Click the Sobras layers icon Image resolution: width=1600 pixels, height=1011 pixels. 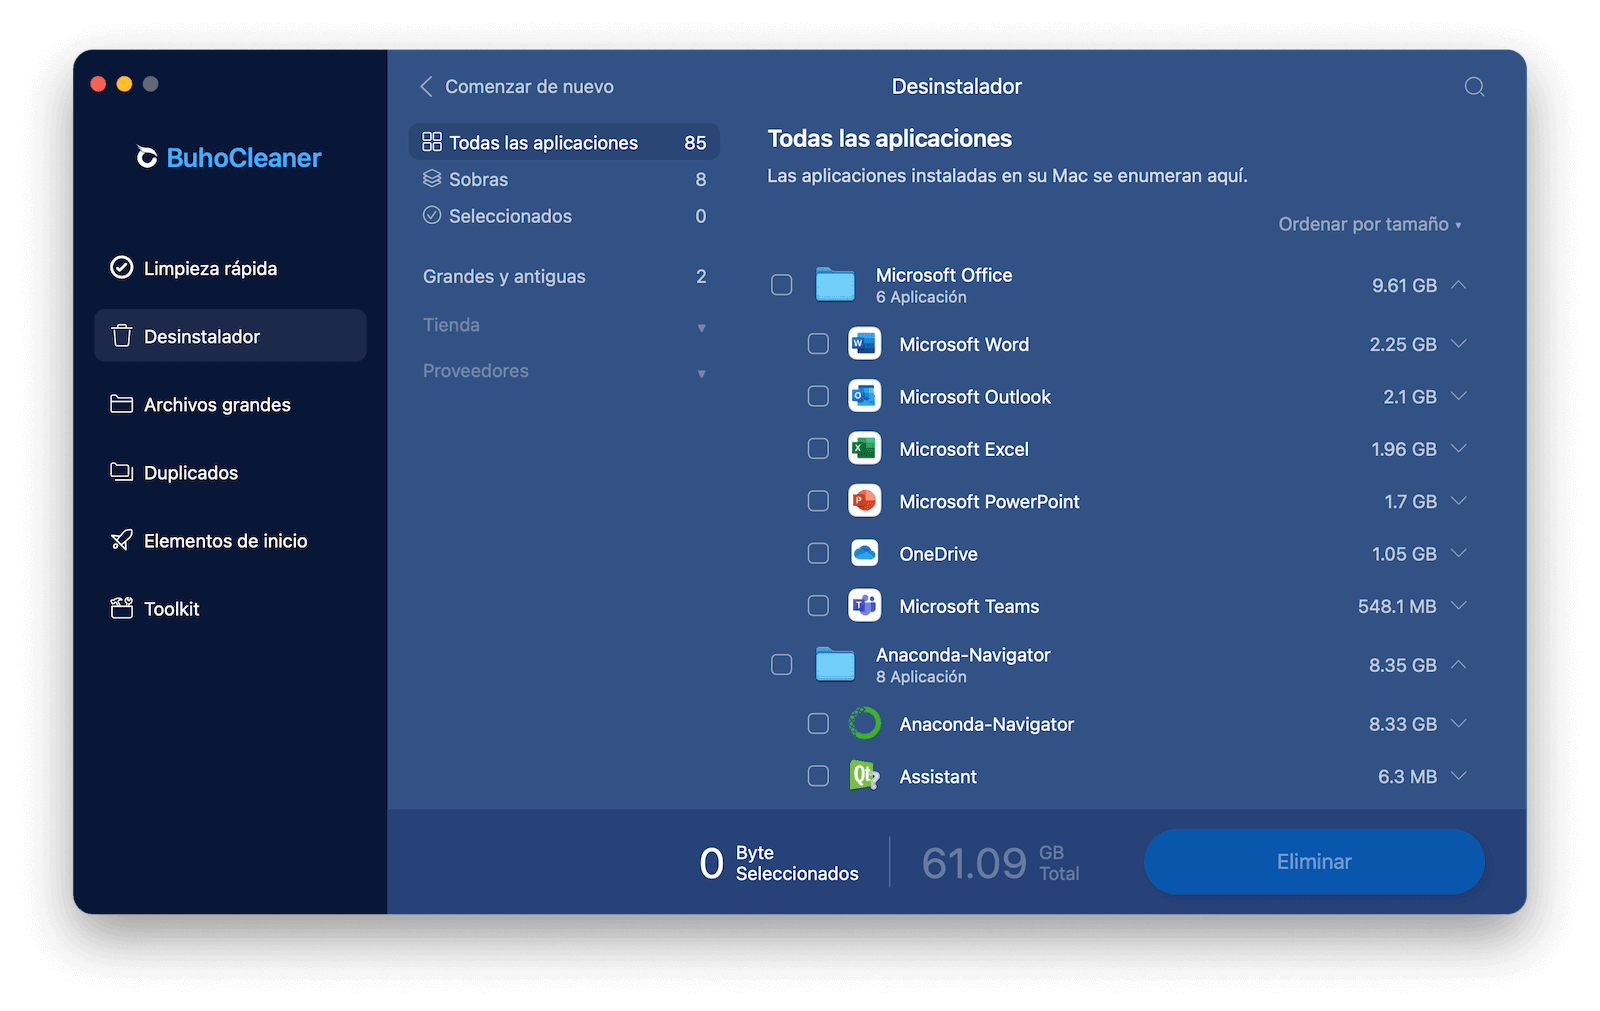point(432,179)
